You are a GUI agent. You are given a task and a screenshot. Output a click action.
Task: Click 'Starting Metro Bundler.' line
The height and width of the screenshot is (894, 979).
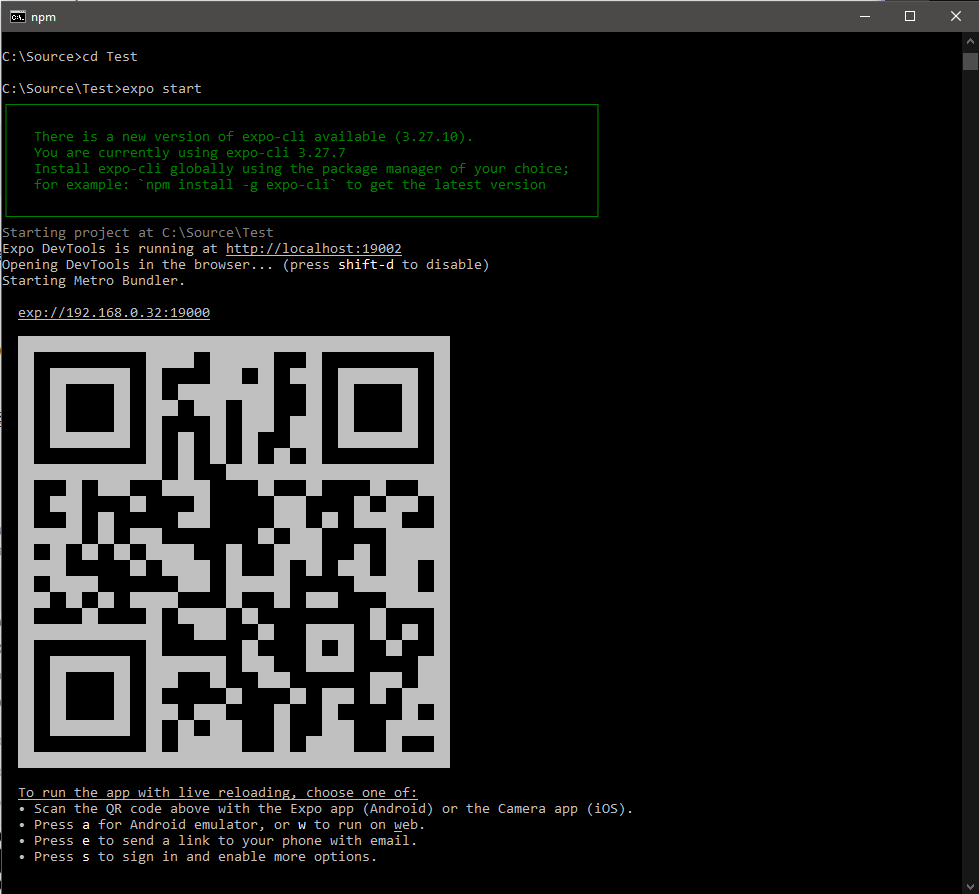pos(94,281)
